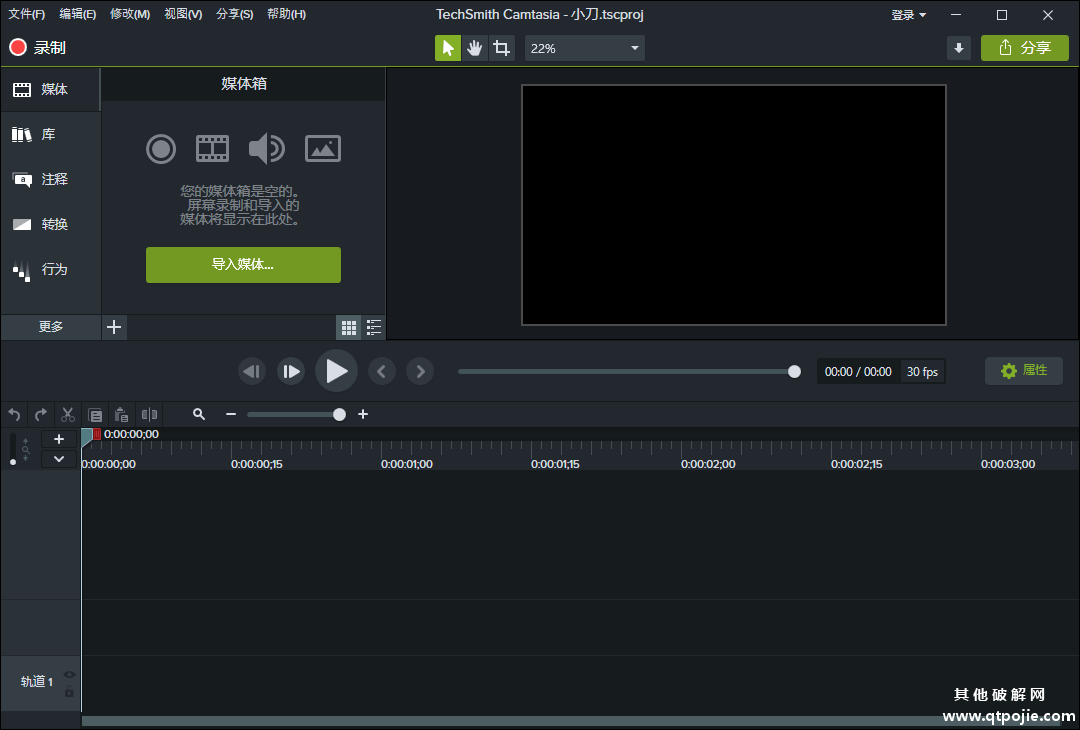Click the Split icon in timeline toolbar
Screen dimensions: 1080x730
click(x=149, y=415)
